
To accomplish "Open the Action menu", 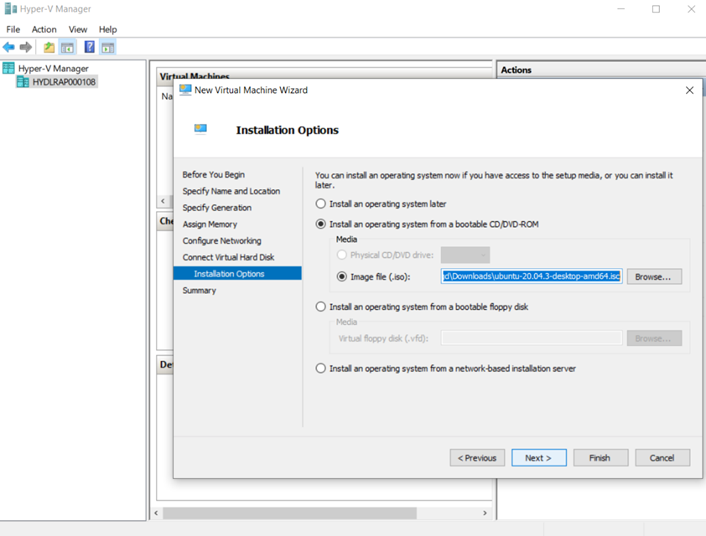I will [x=44, y=29].
